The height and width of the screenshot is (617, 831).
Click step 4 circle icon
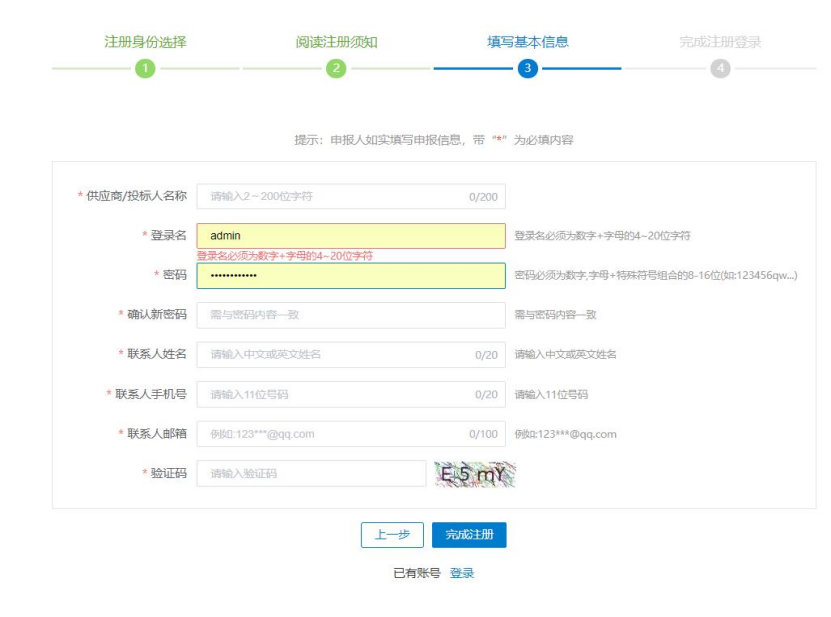point(720,68)
